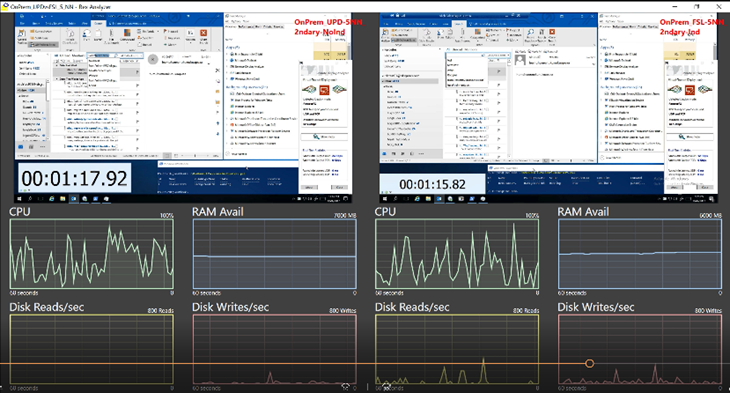The image size is (730, 393).
Task: Click Close Search icon in right Outlook ribbon
Action: [x=552, y=33]
